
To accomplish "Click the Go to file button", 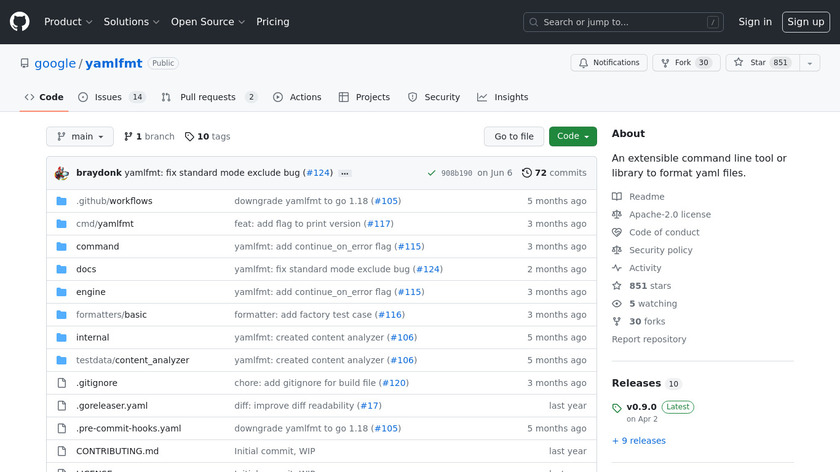I will (x=514, y=137).
